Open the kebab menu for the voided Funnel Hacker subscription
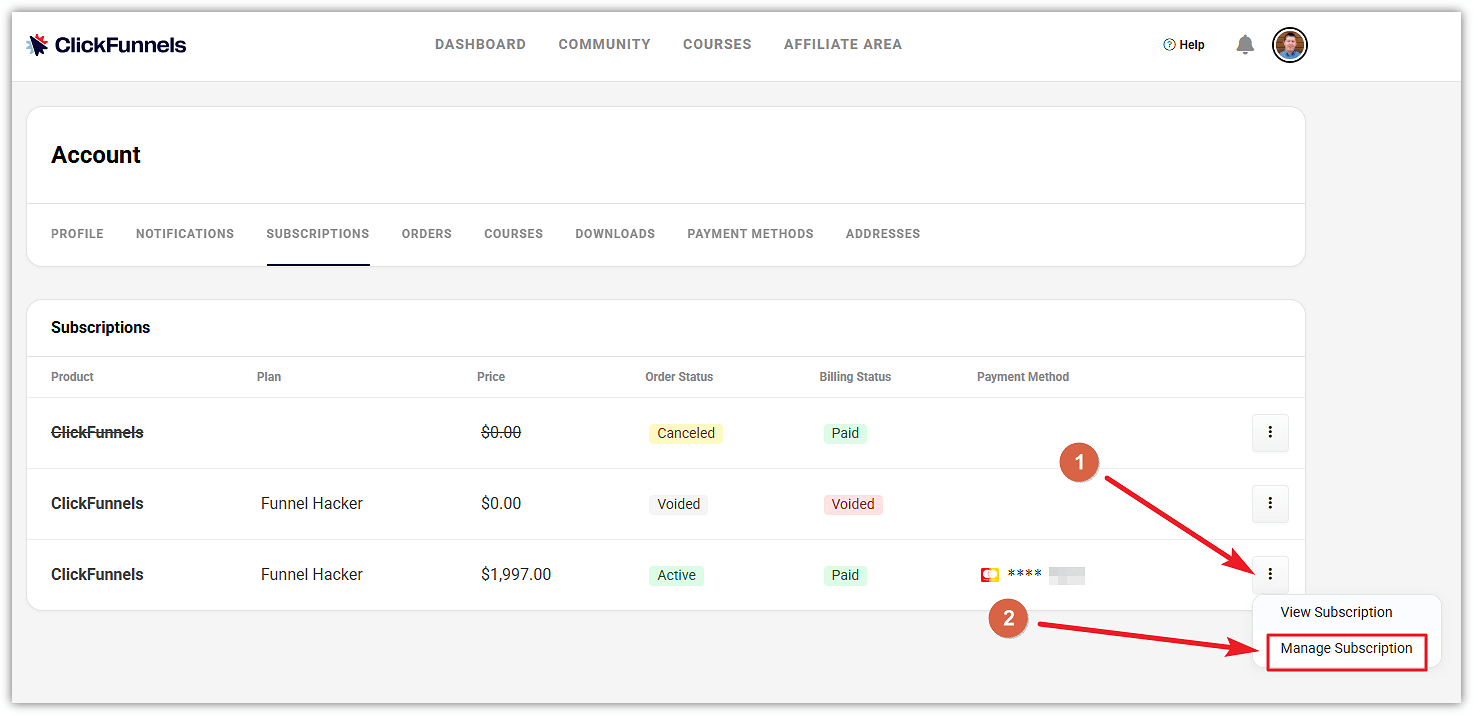The height and width of the screenshot is (716, 1474). [x=1270, y=504]
